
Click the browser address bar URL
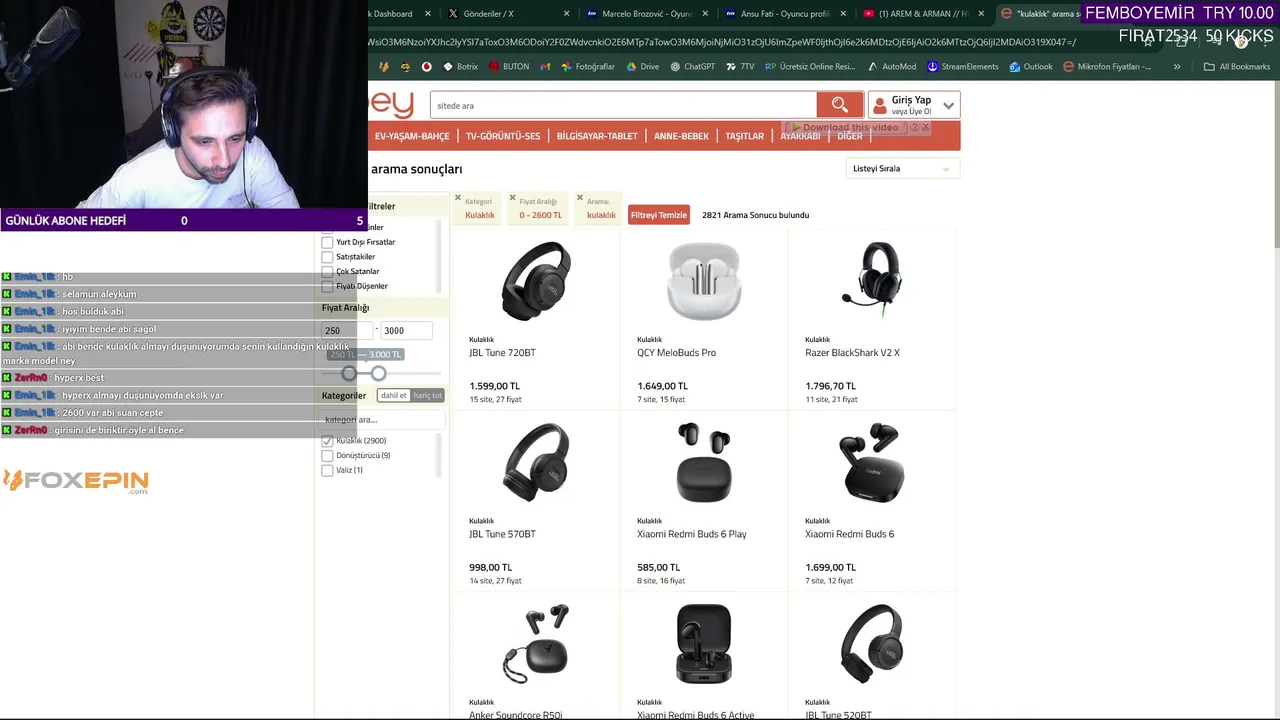click(x=722, y=42)
